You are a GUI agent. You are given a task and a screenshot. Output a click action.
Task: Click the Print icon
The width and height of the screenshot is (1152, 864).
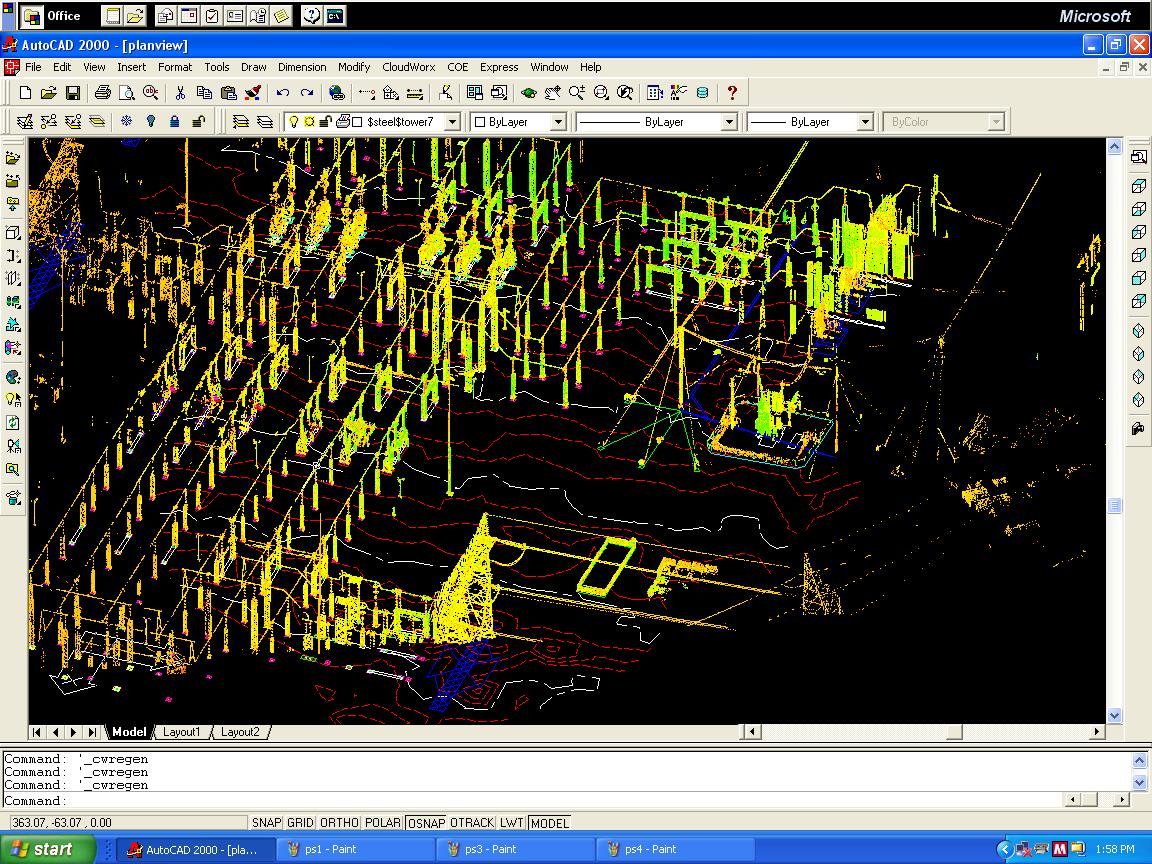coord(102,93)
